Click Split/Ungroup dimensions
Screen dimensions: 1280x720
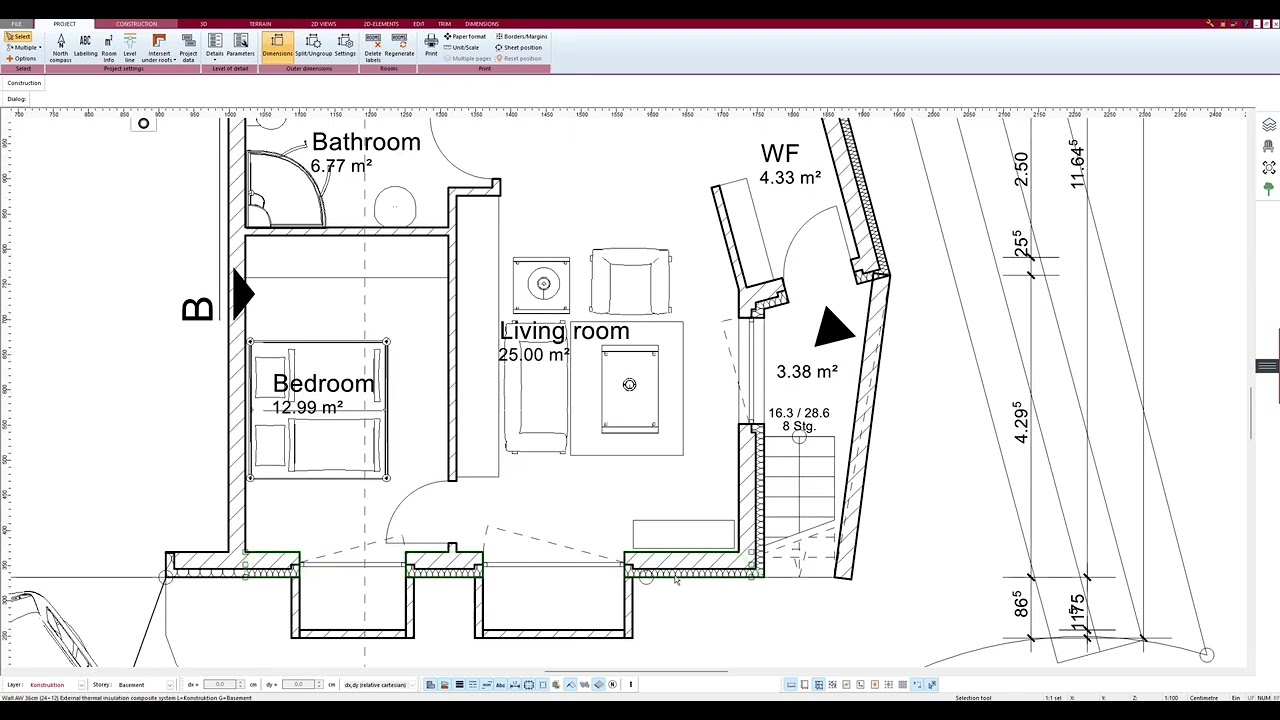(313, 46)
